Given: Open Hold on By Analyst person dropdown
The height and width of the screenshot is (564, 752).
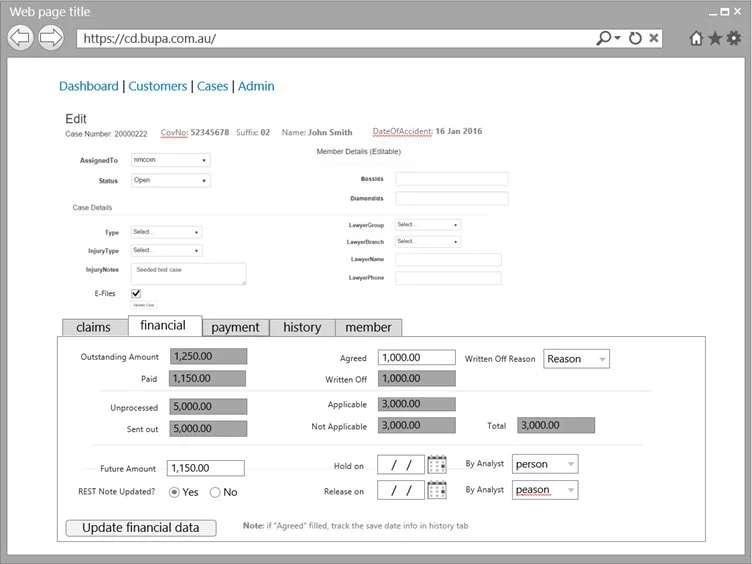Looking at the screenshot, I should click(x=545, y=464).
